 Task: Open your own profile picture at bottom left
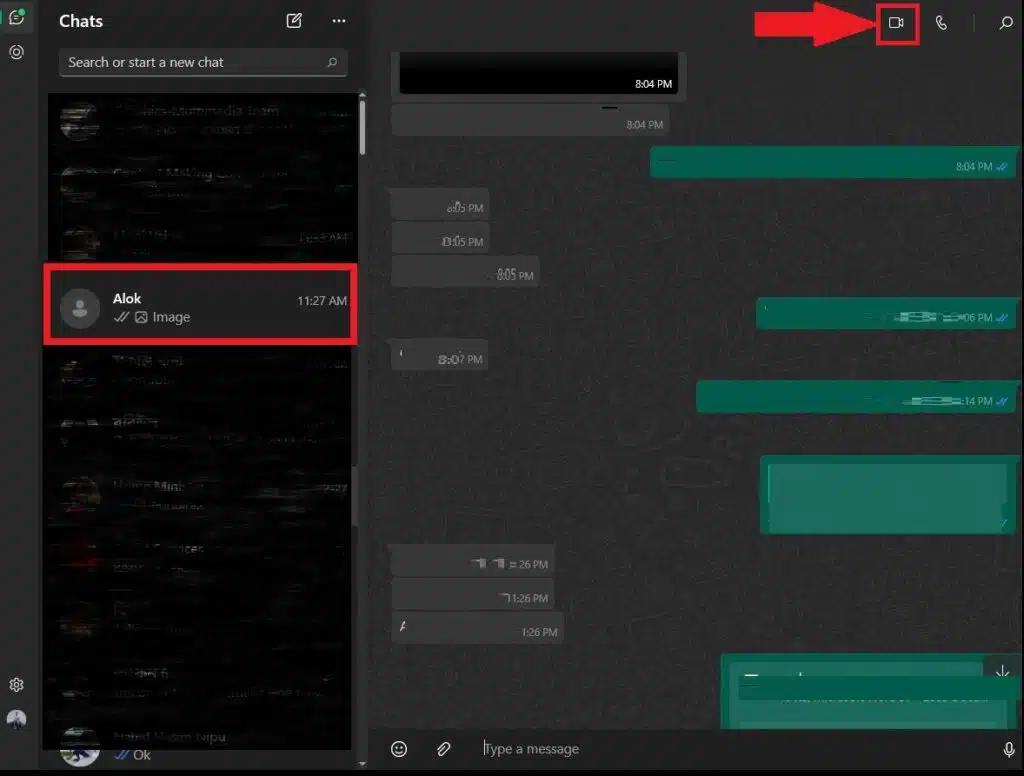click(x=15, y=719)
